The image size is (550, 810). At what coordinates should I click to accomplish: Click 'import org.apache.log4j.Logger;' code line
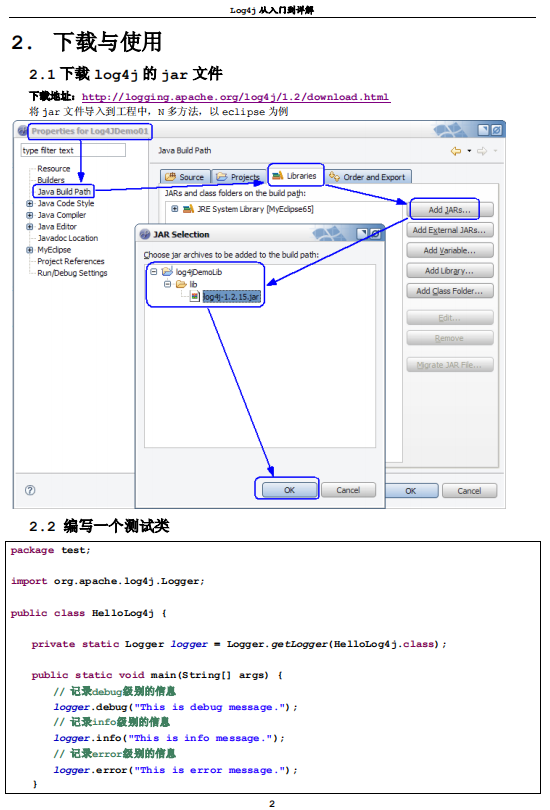pyautogui.click(x=107, y=581)
